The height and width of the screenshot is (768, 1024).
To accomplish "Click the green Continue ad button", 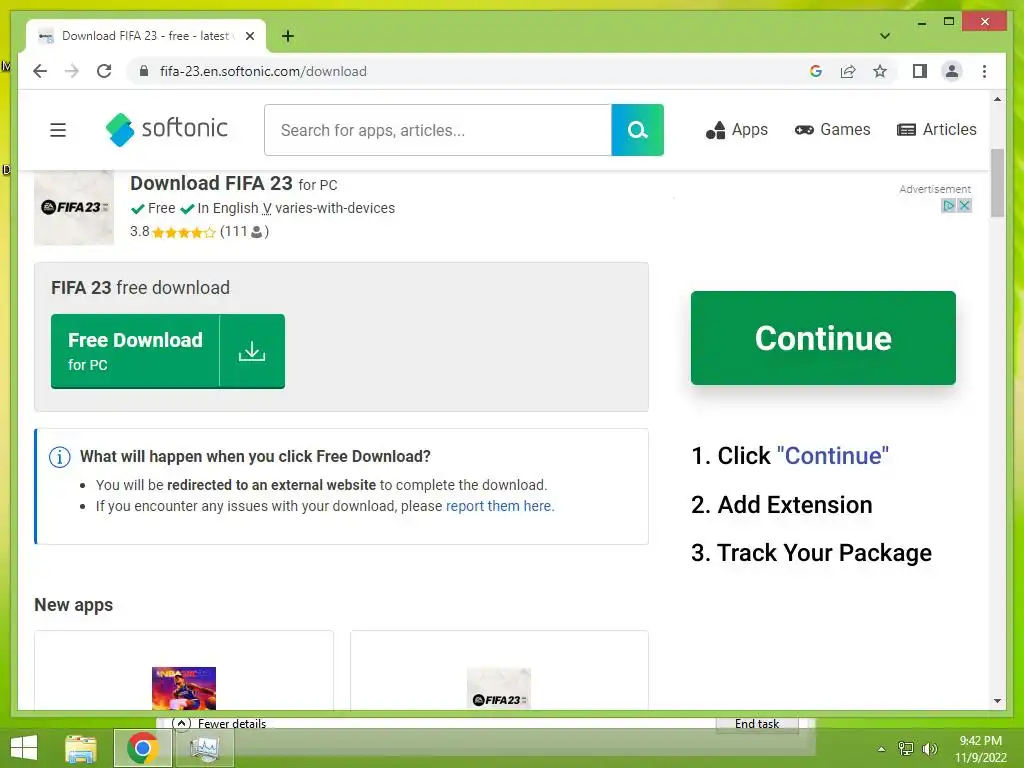I will 823,338.
